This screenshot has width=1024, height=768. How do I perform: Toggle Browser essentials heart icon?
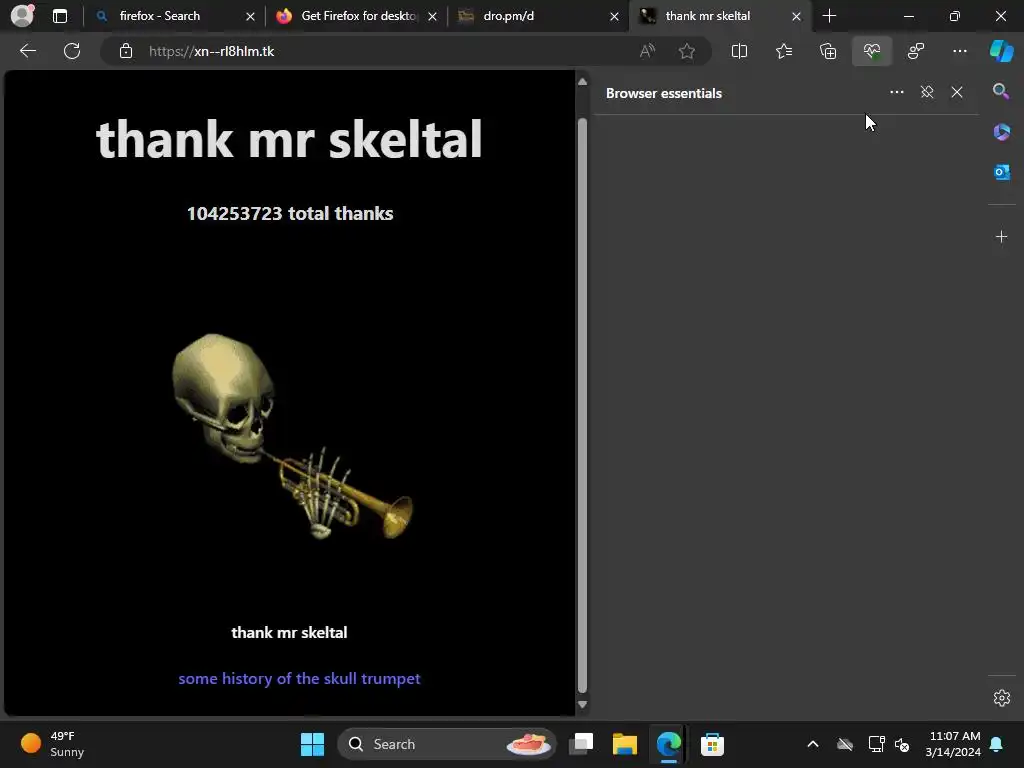click(x=872, y=51)
